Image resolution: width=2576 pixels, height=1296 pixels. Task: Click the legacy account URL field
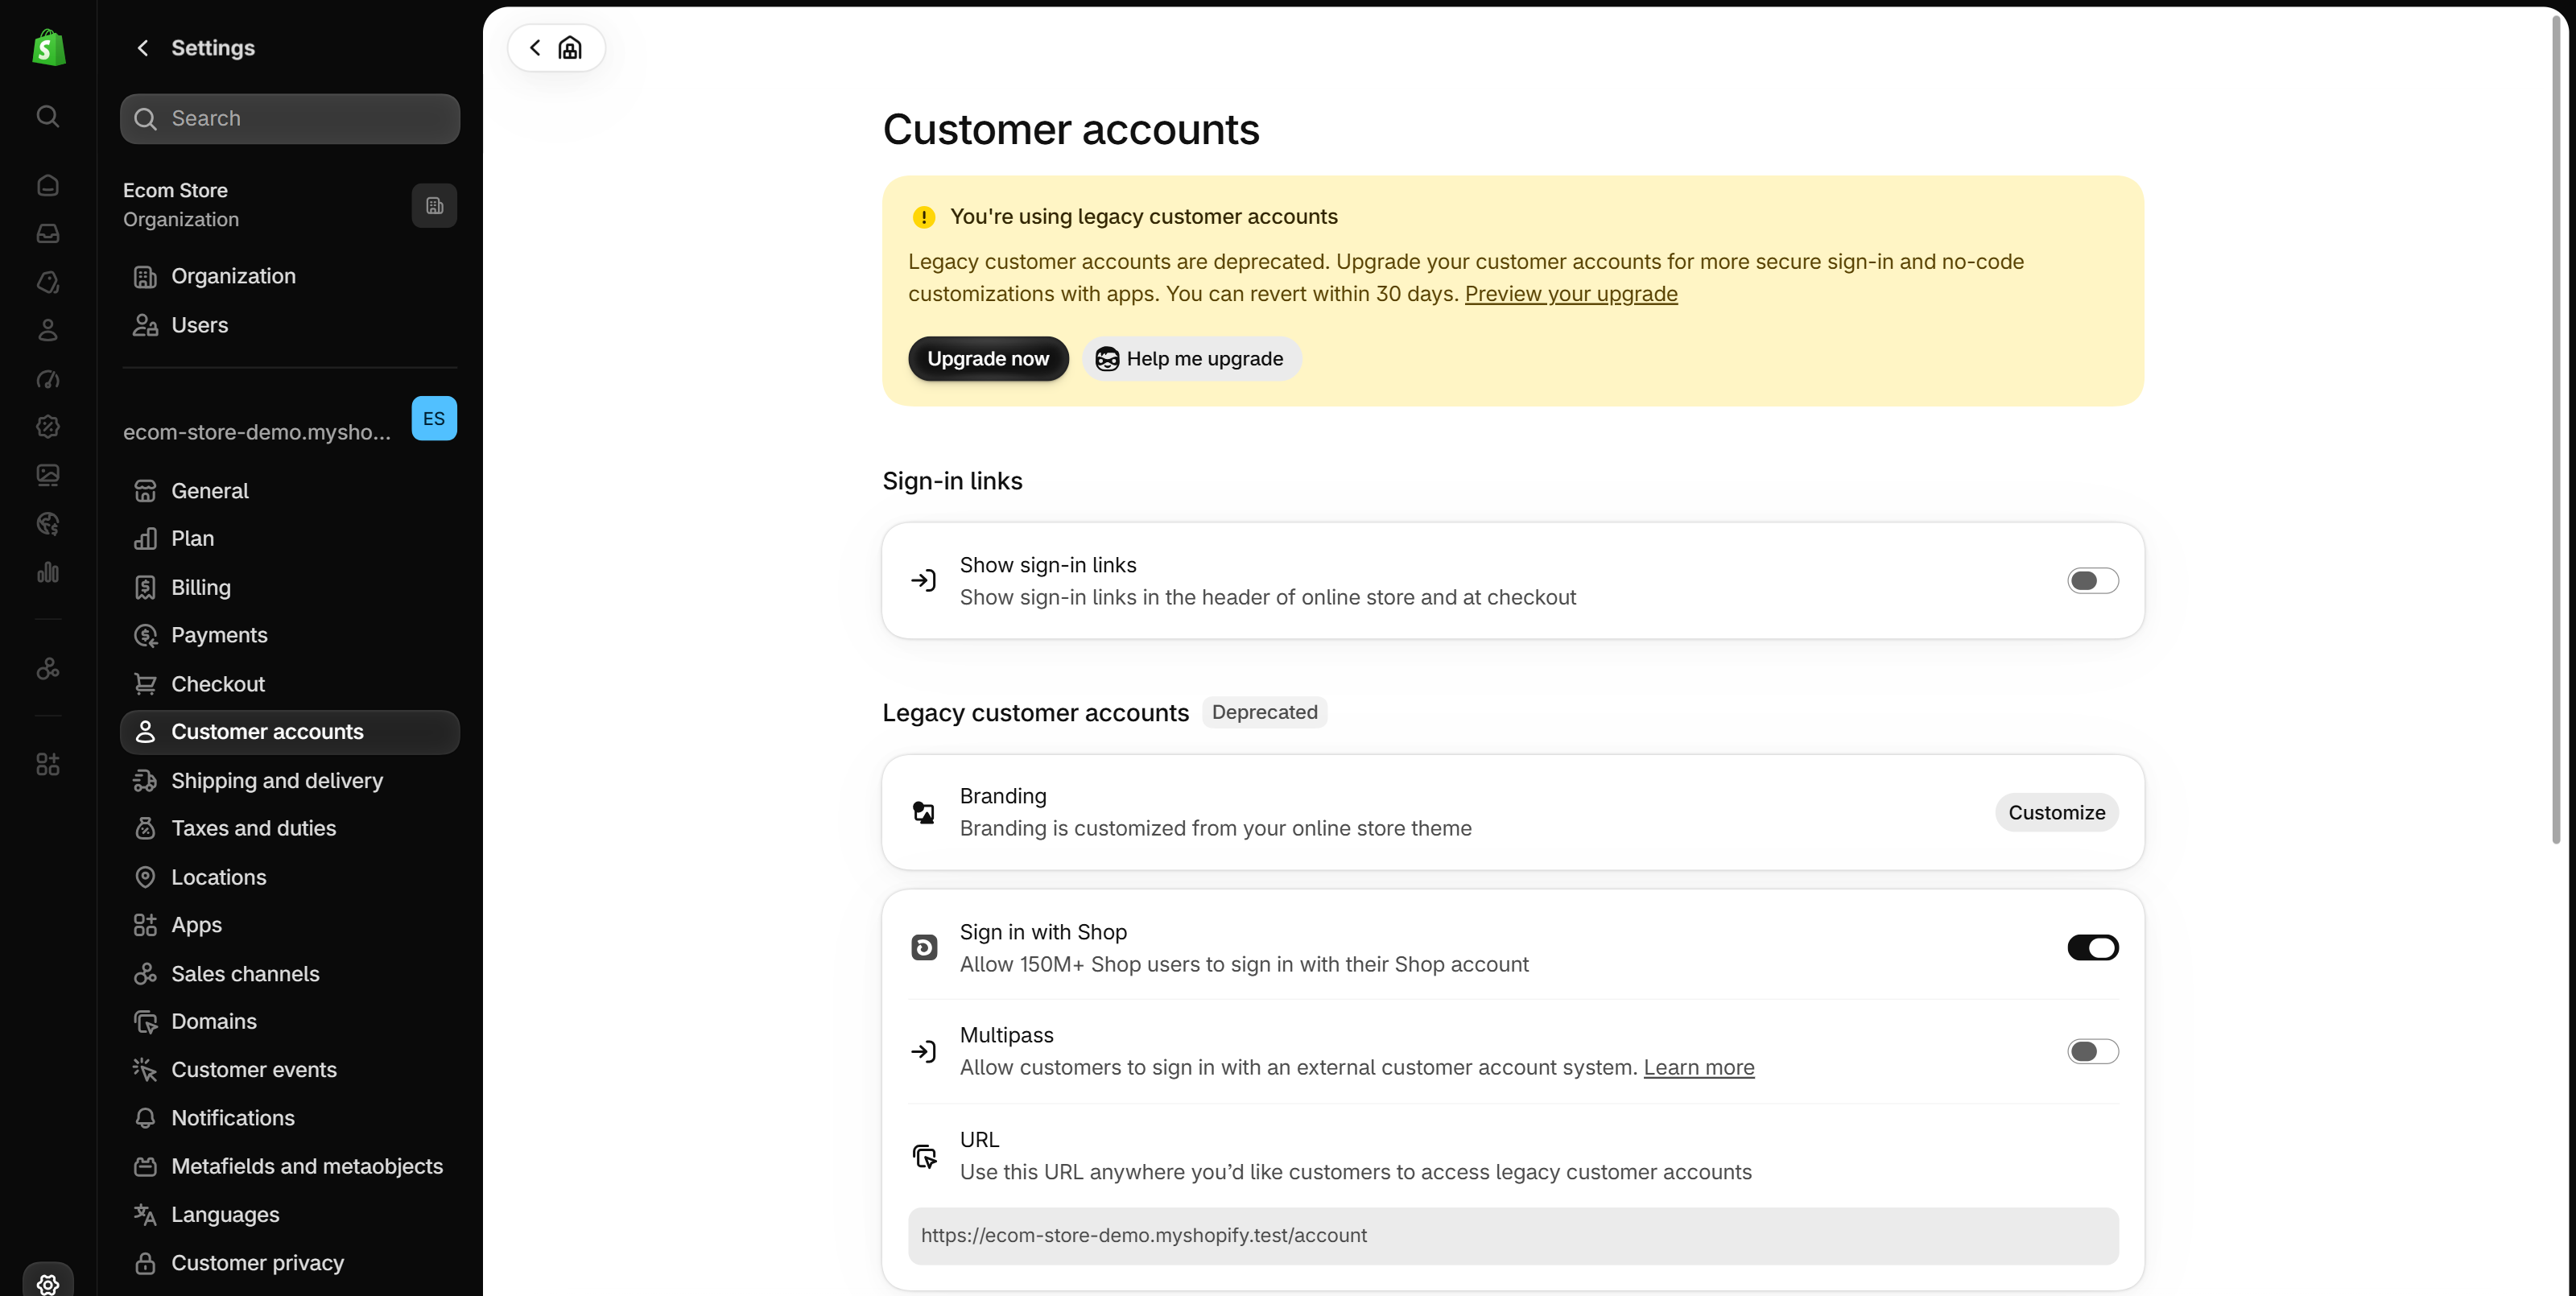coord(1512,1236)
